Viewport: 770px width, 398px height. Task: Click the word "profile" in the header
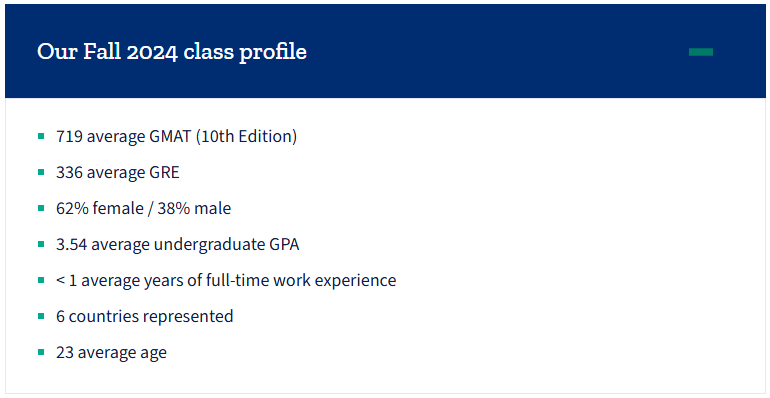point(273,52)
